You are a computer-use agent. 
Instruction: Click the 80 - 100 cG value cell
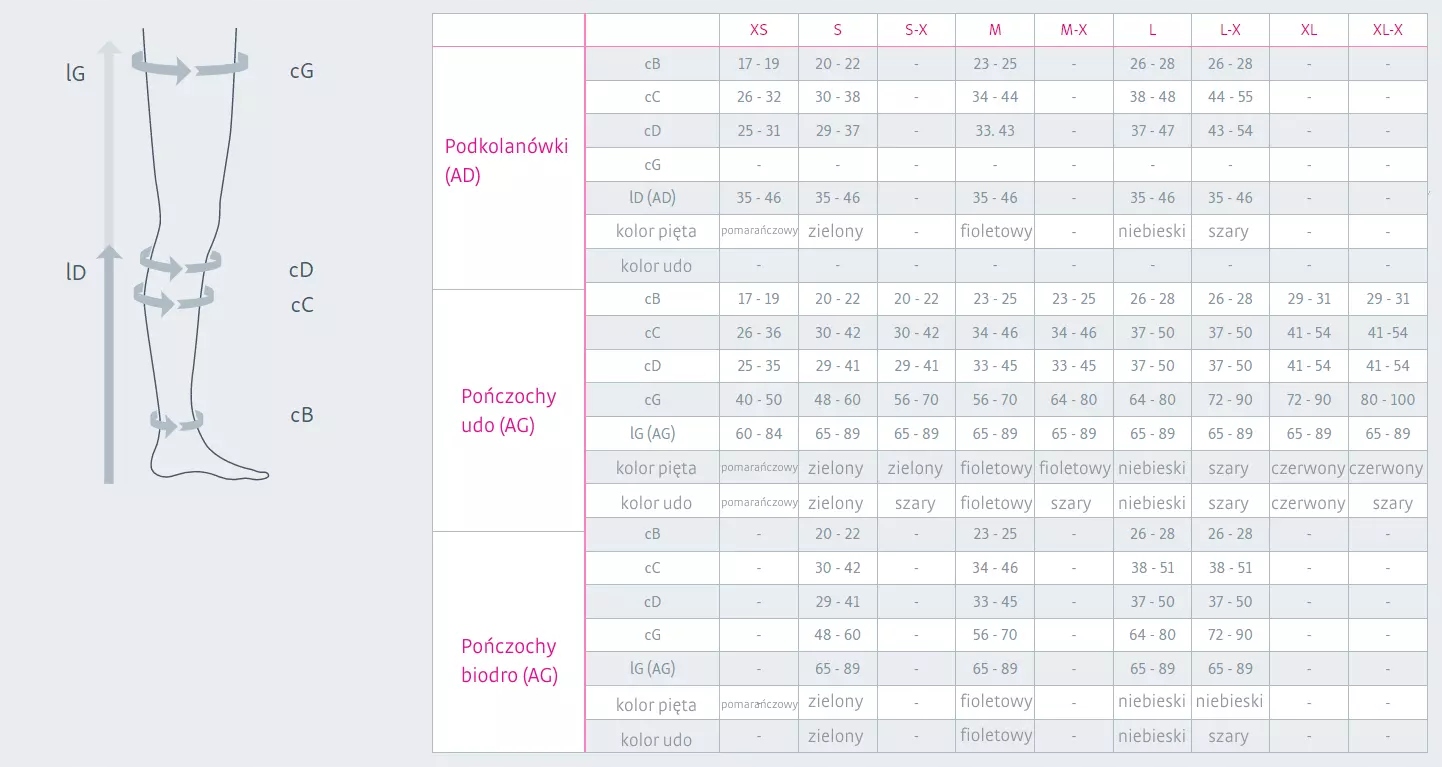tap(1388, 400)
